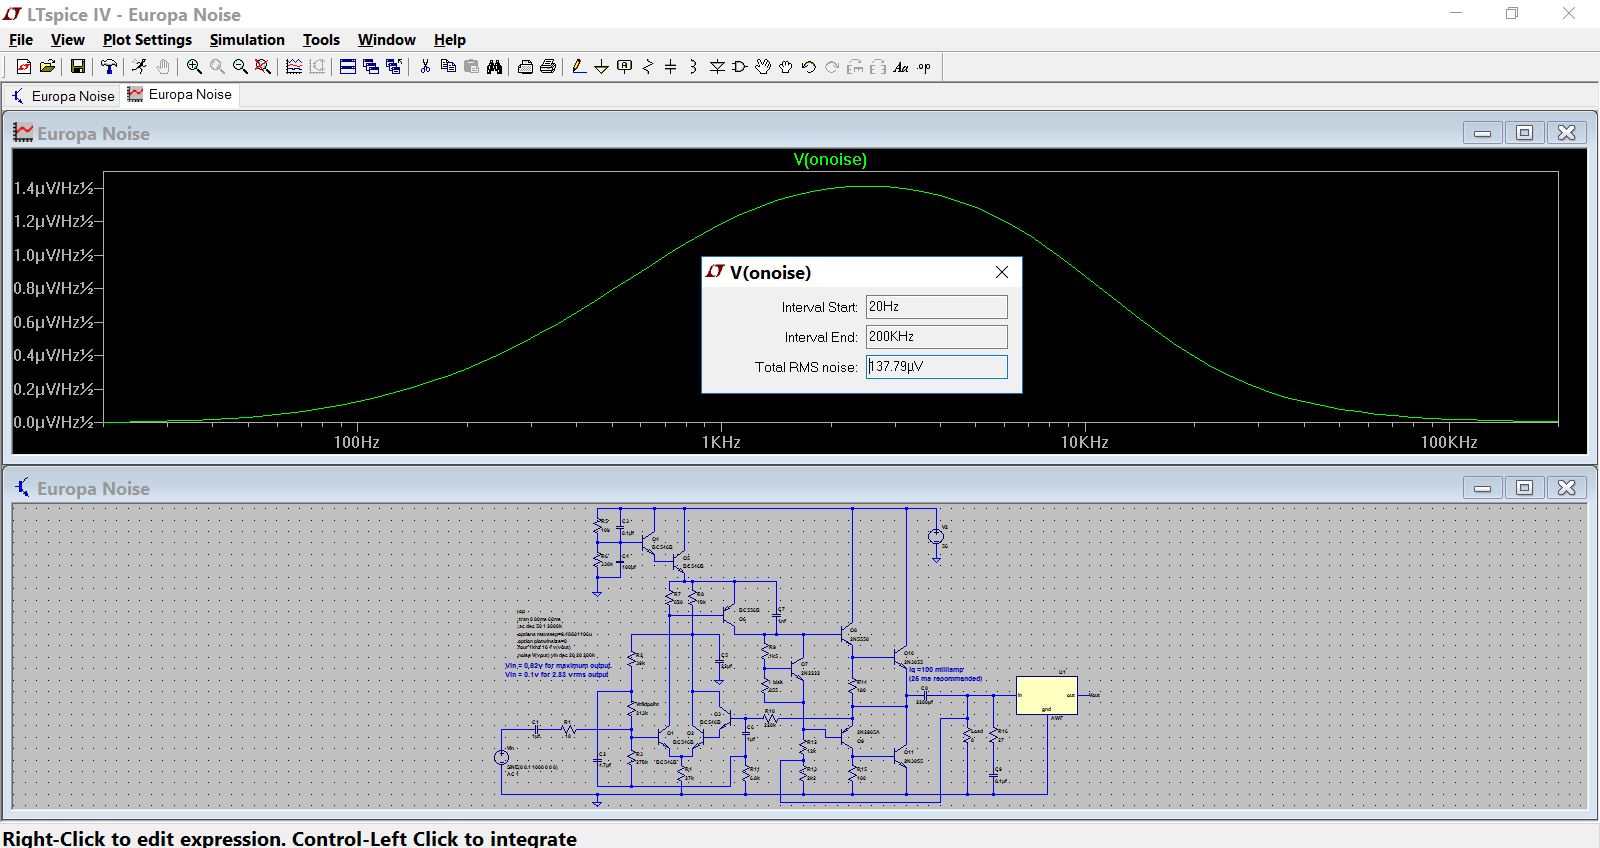Minimize the Europa Noise plot pane
This screenshot has width=1600, height=848.
(1482, 133)
